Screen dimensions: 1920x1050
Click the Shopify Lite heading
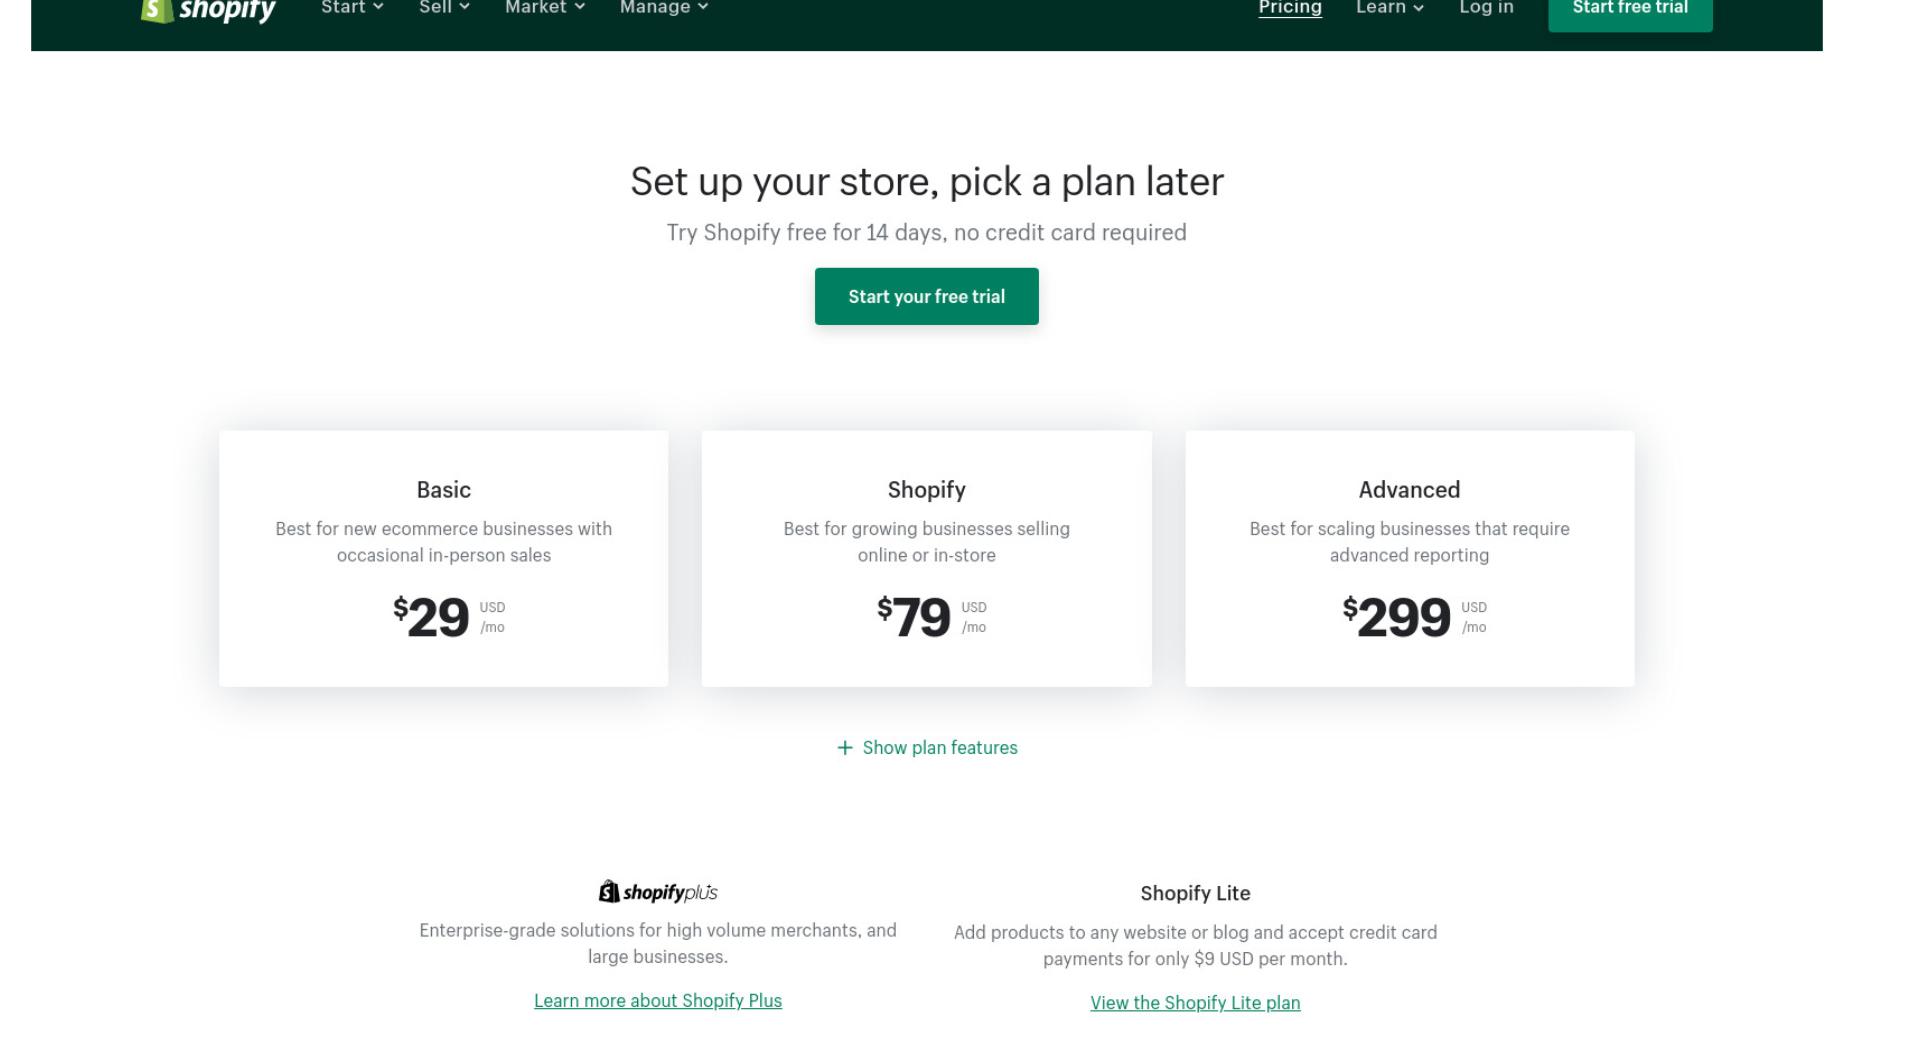pyautogui.click(x=1195, y=893)
